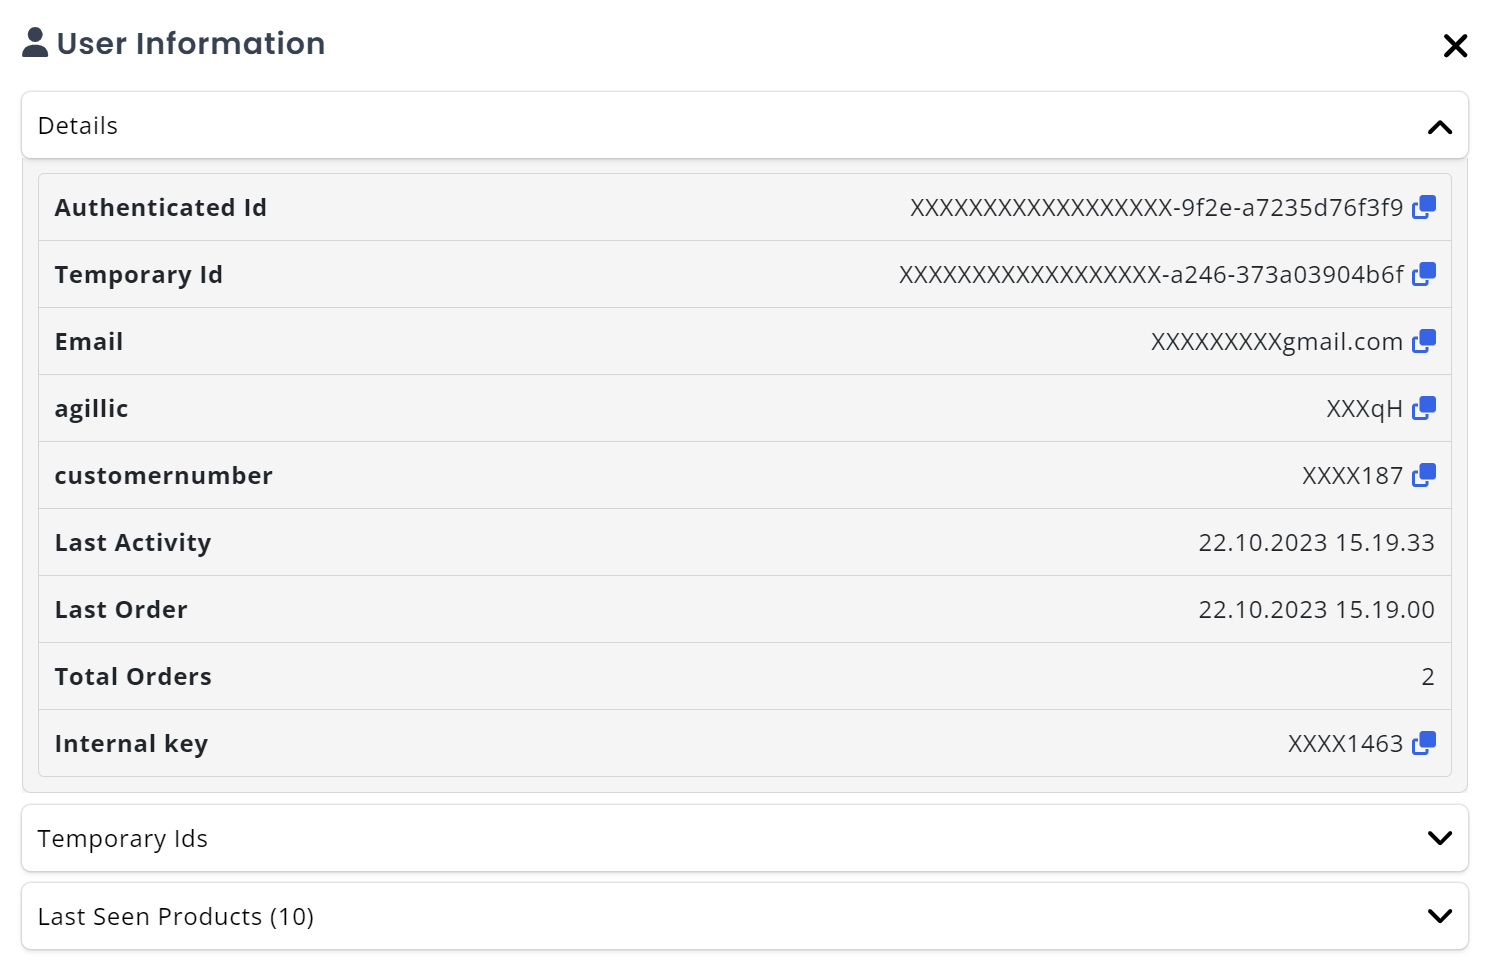The image size is (1490, 972).
Task: Copy the agillic value
Action: point(1424,407)
